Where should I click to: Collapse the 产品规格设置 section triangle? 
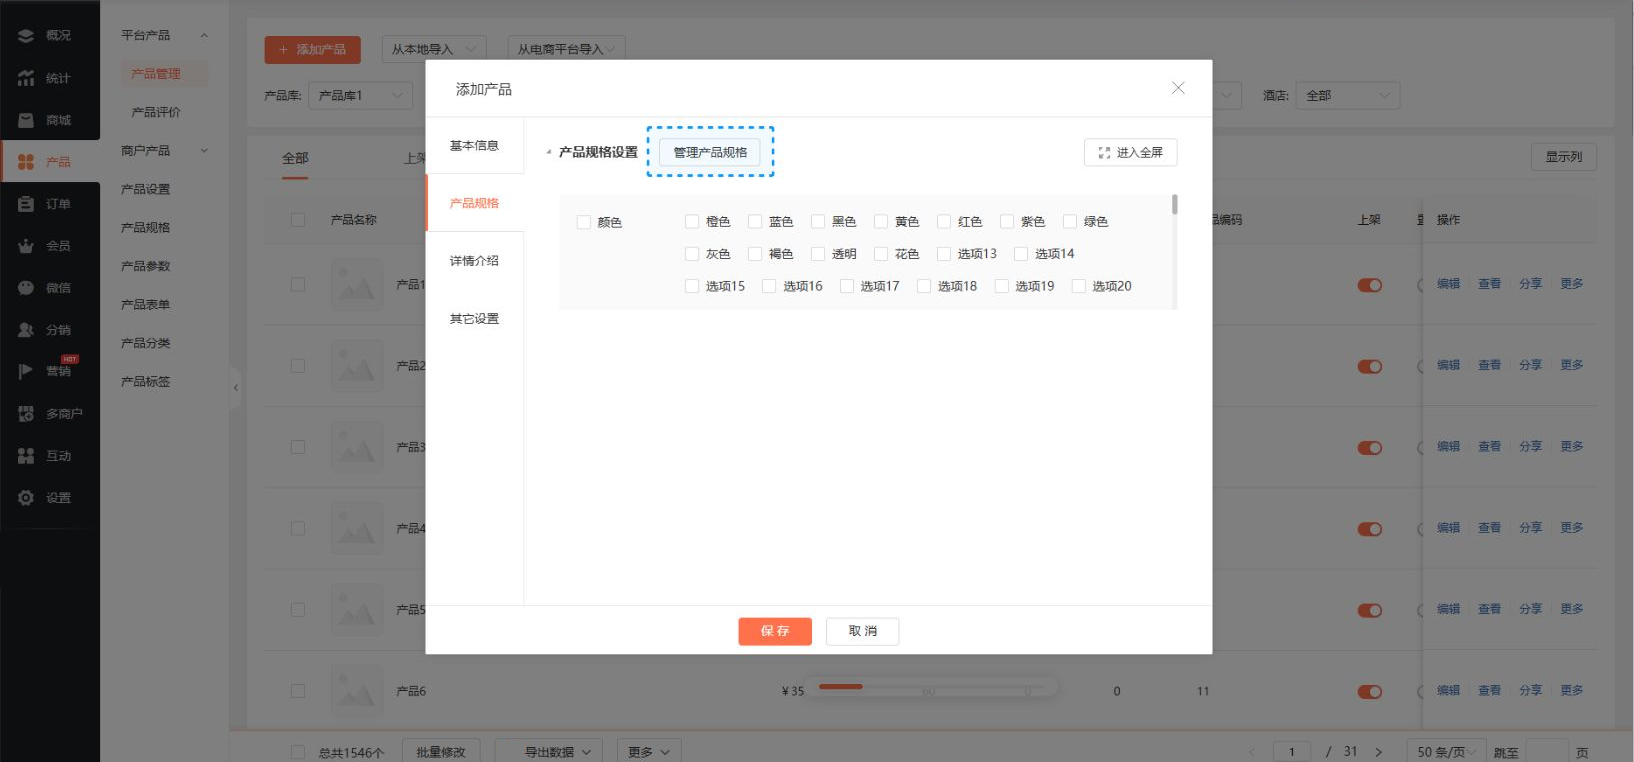click(x=548, y=153)
